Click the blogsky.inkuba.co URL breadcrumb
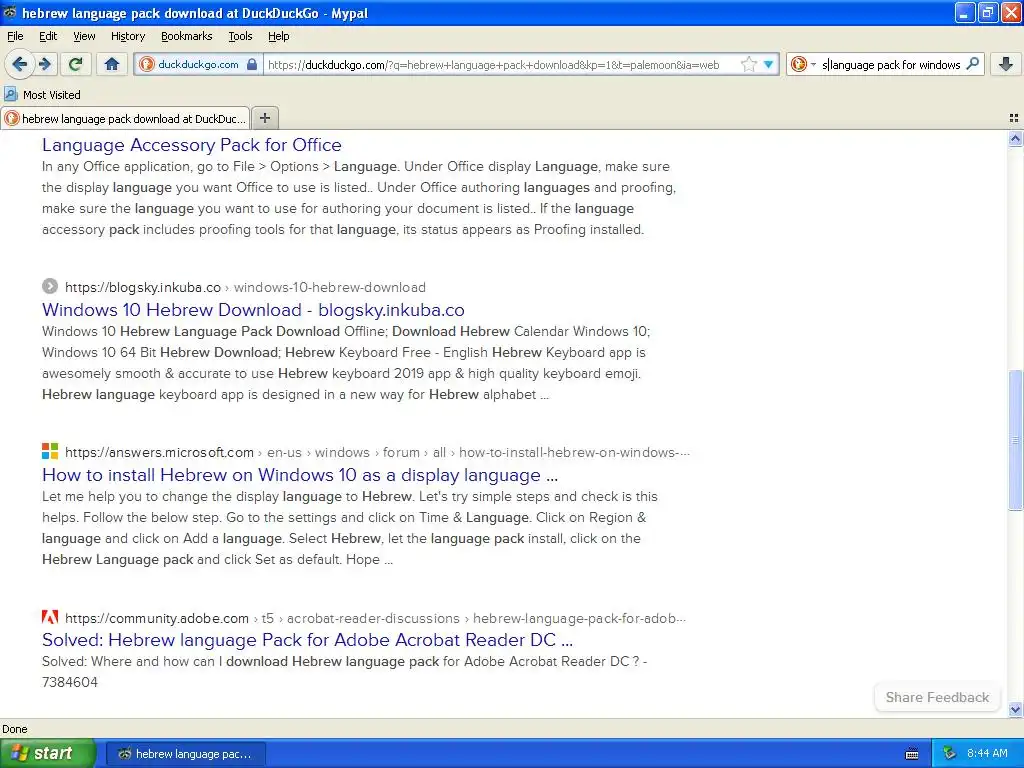This screenshot has width=1024, height=768. coord(245,287)
